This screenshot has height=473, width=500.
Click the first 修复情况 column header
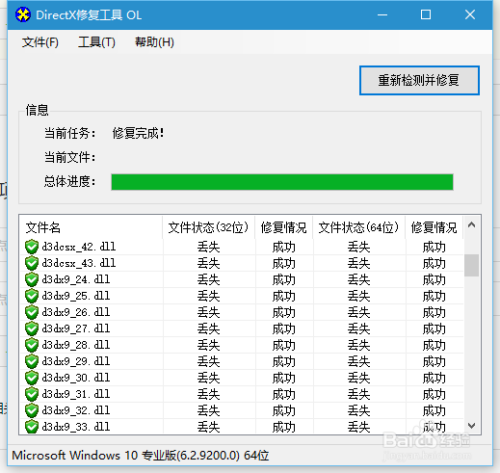[284, 228]
